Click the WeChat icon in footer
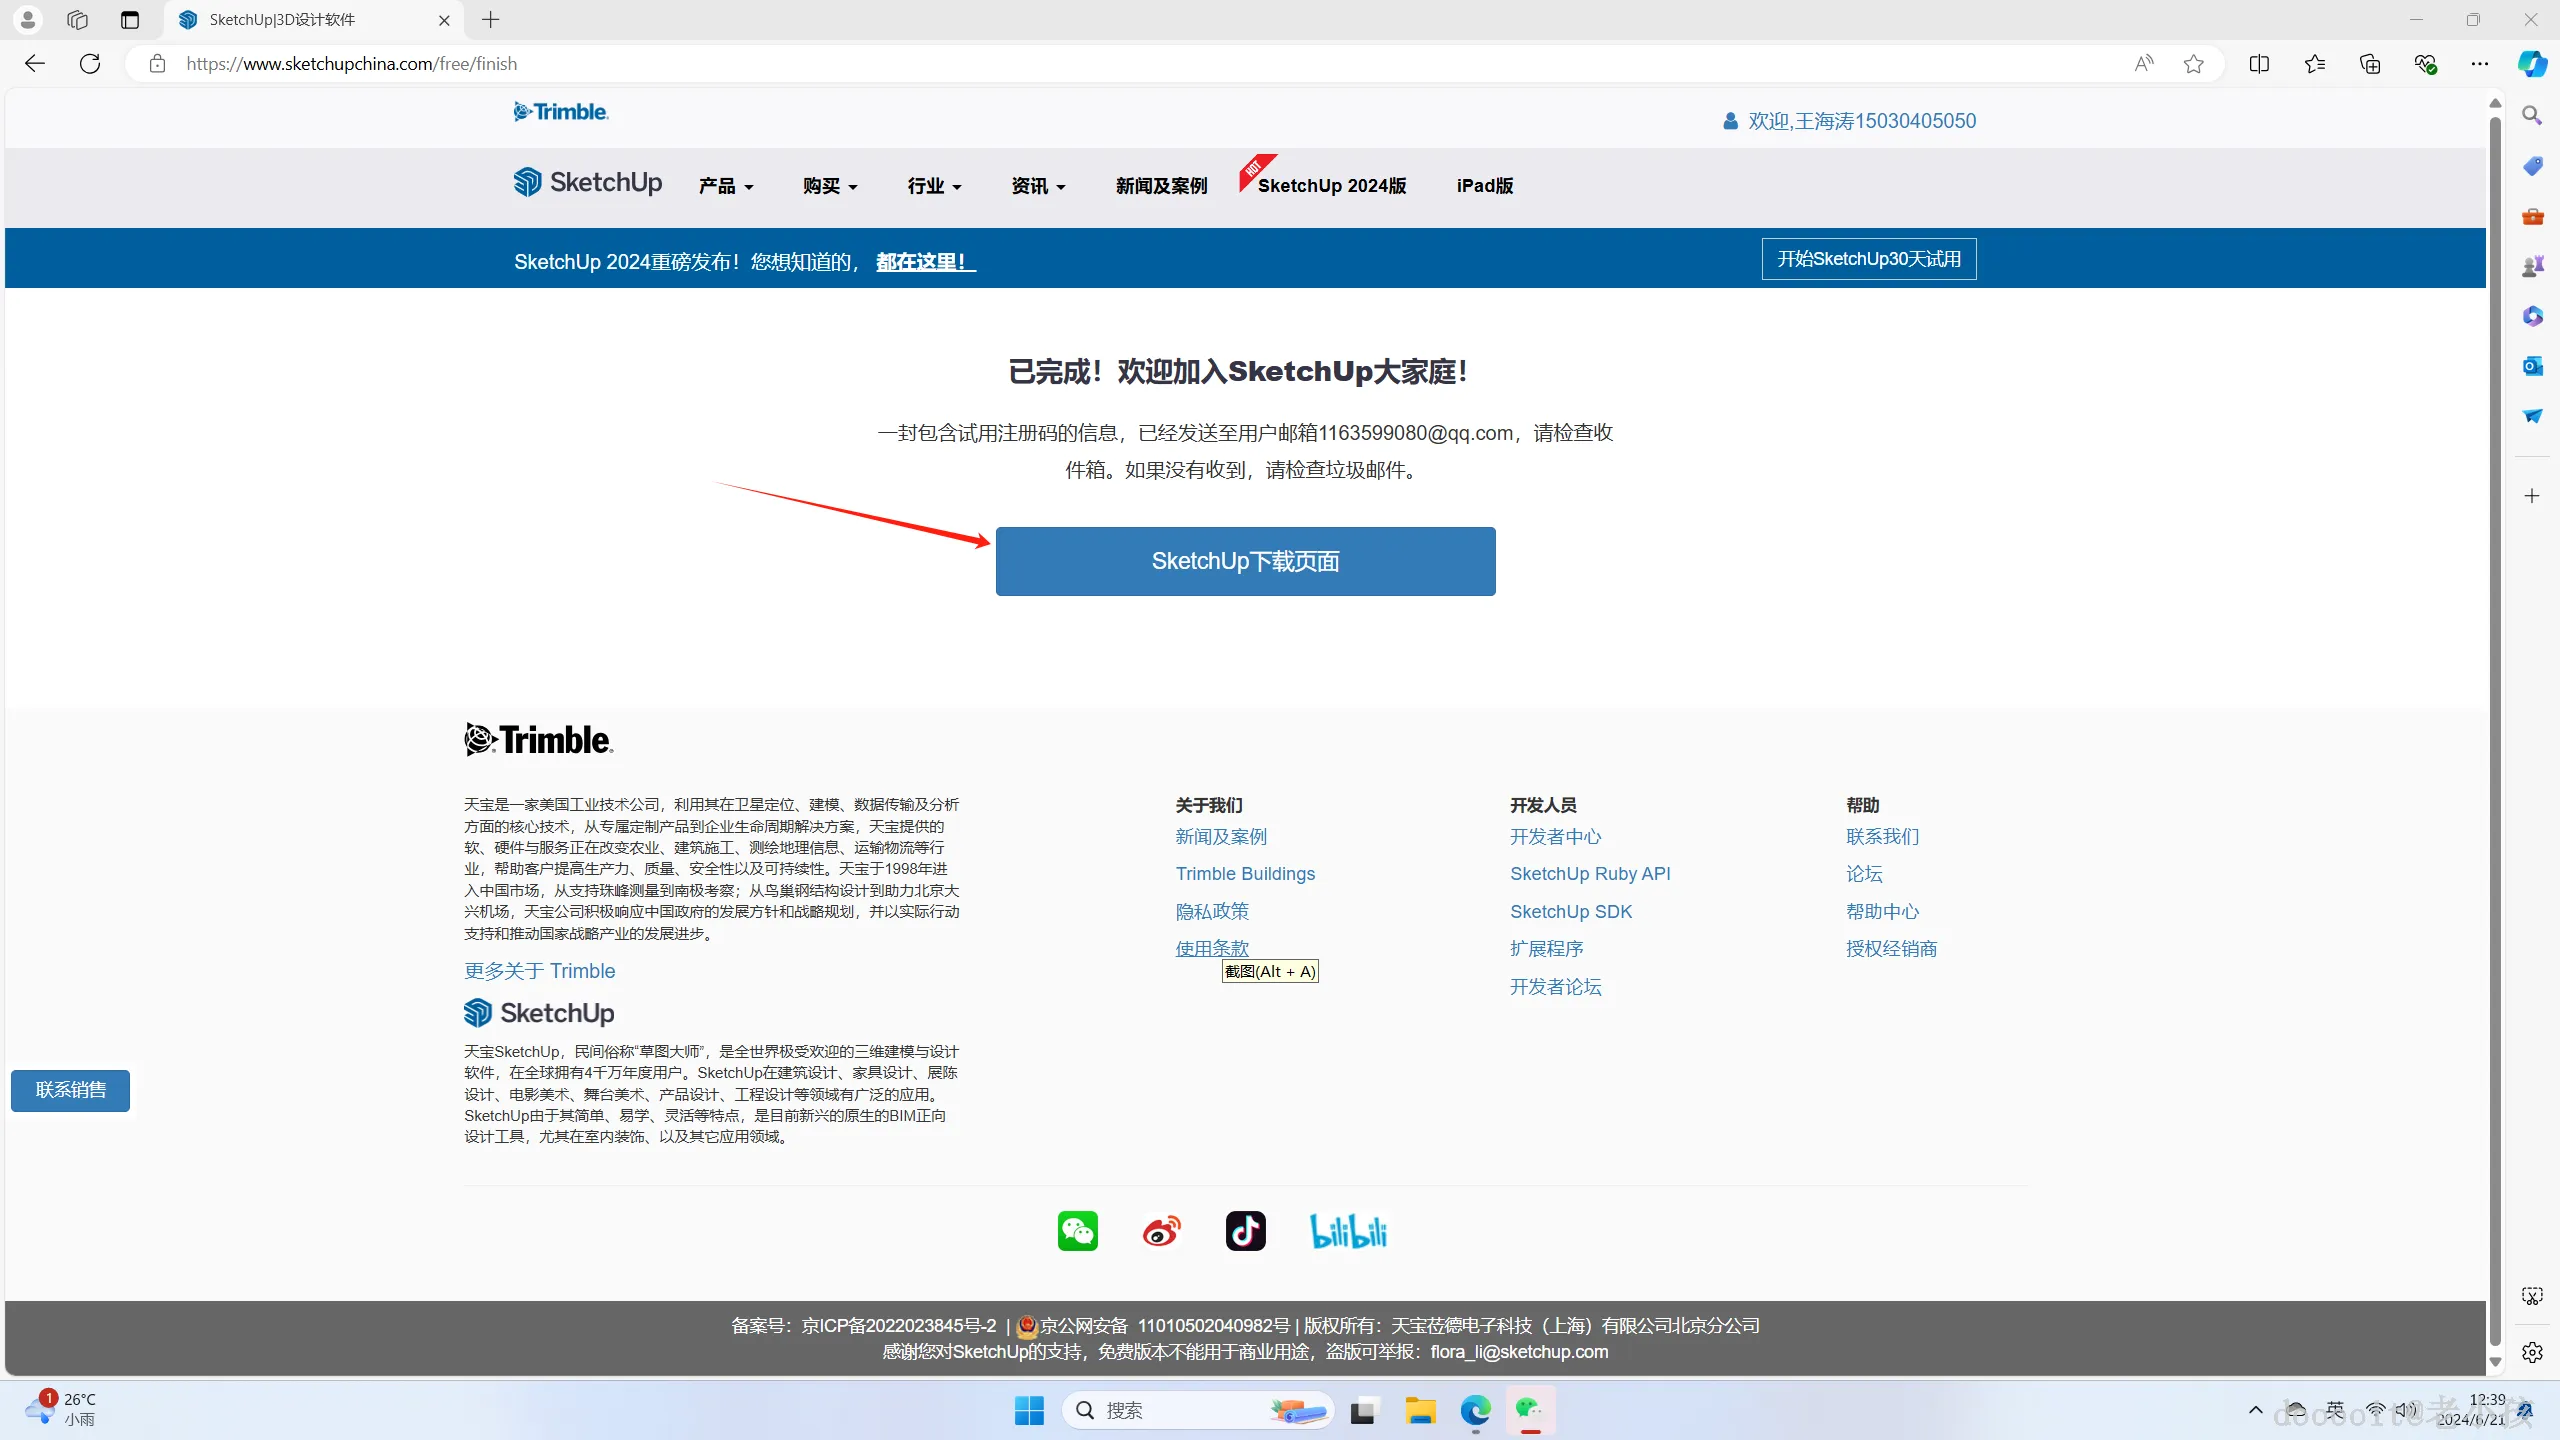This screenshot has width=2560, height=1440. click(x=1077, y=1231)
